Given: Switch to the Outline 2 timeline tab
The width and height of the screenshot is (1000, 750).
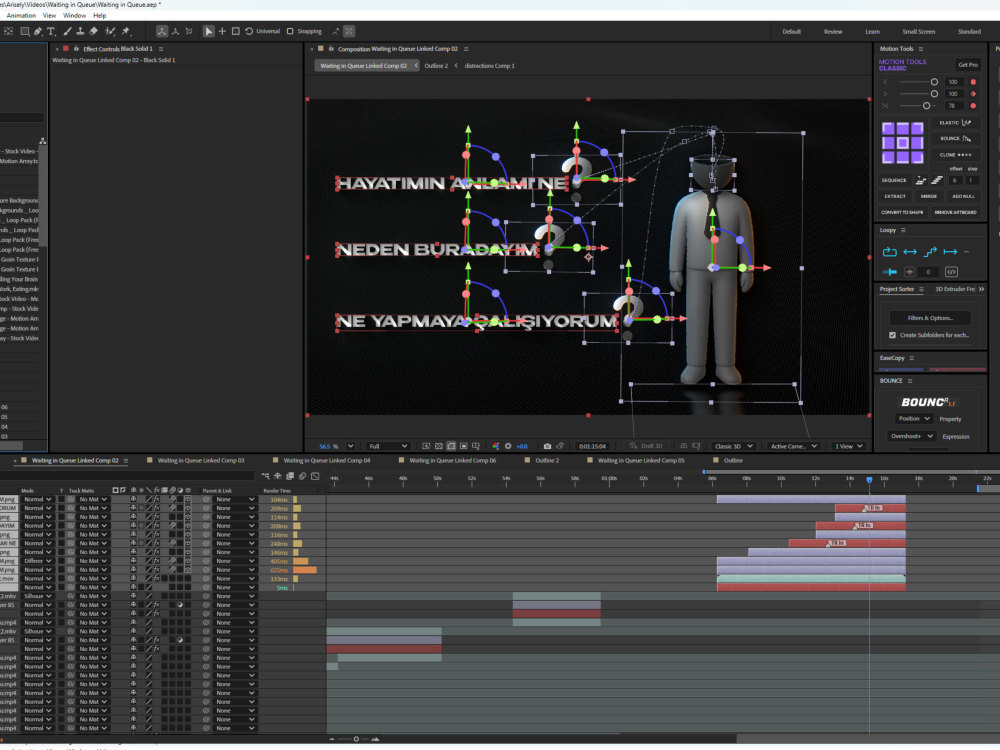Looking at the screenshot, I should click(547, 460).
